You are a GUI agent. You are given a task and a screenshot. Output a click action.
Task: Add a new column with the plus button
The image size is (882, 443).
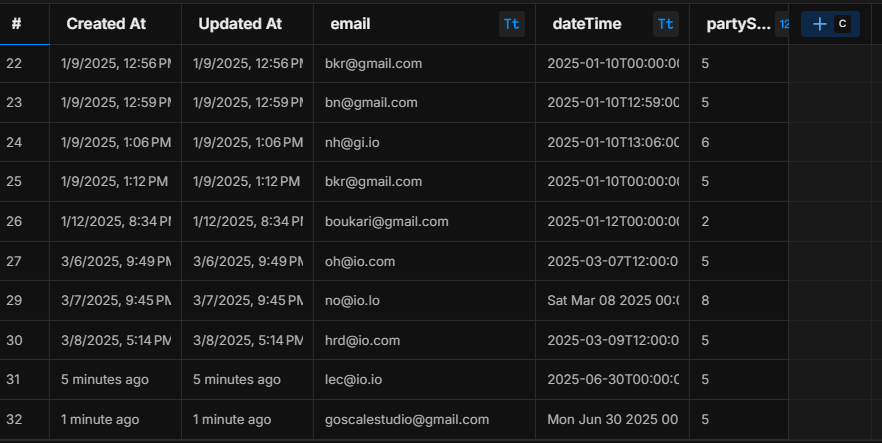coord(830,24)
